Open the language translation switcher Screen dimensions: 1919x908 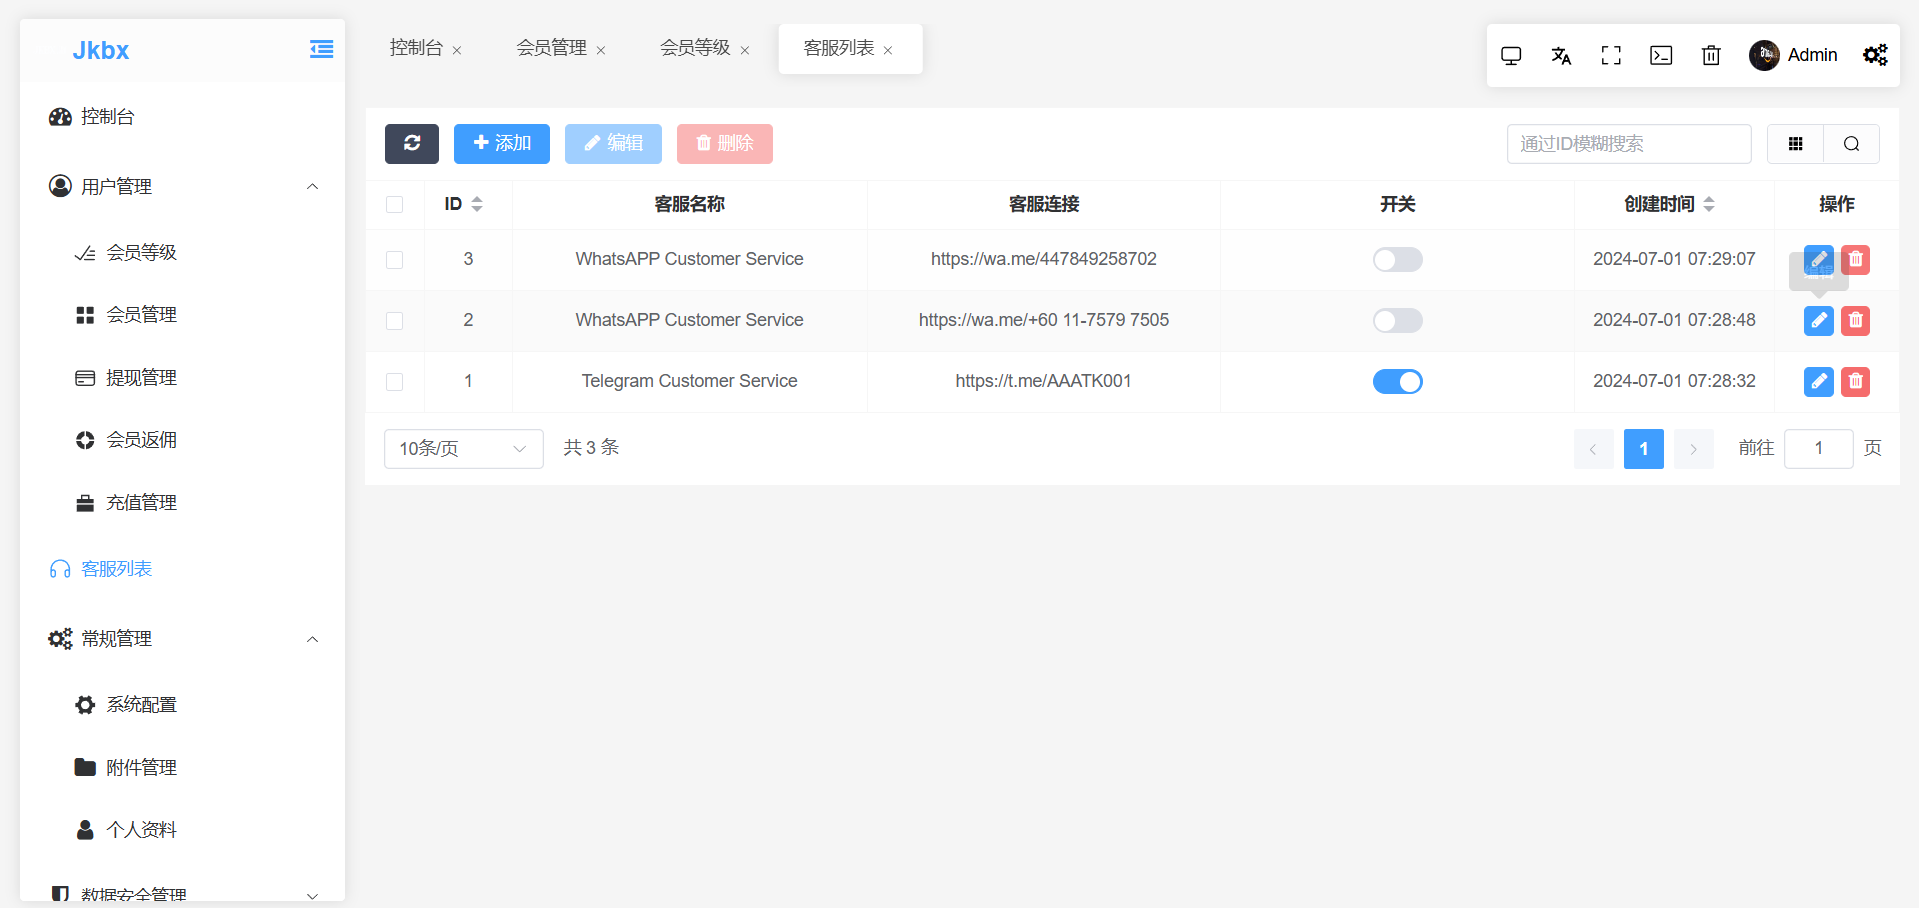pyautogui.click(x=1561, y=56)
